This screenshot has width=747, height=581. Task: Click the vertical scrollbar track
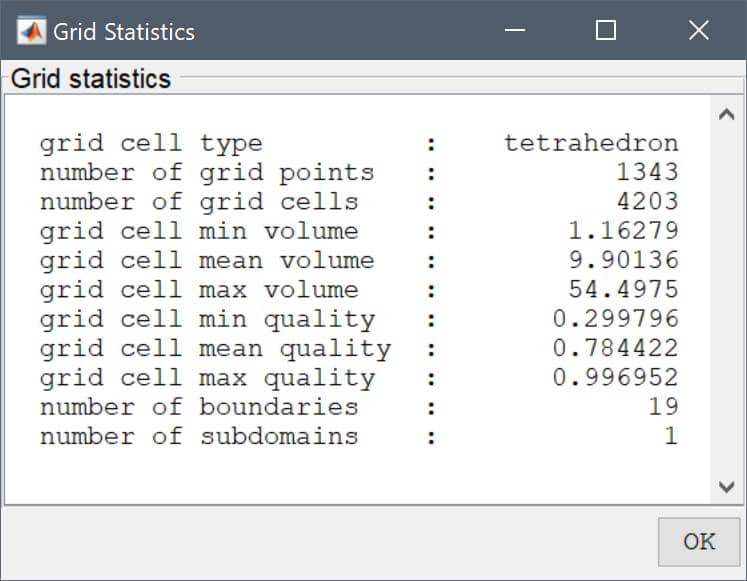point(726,300)
